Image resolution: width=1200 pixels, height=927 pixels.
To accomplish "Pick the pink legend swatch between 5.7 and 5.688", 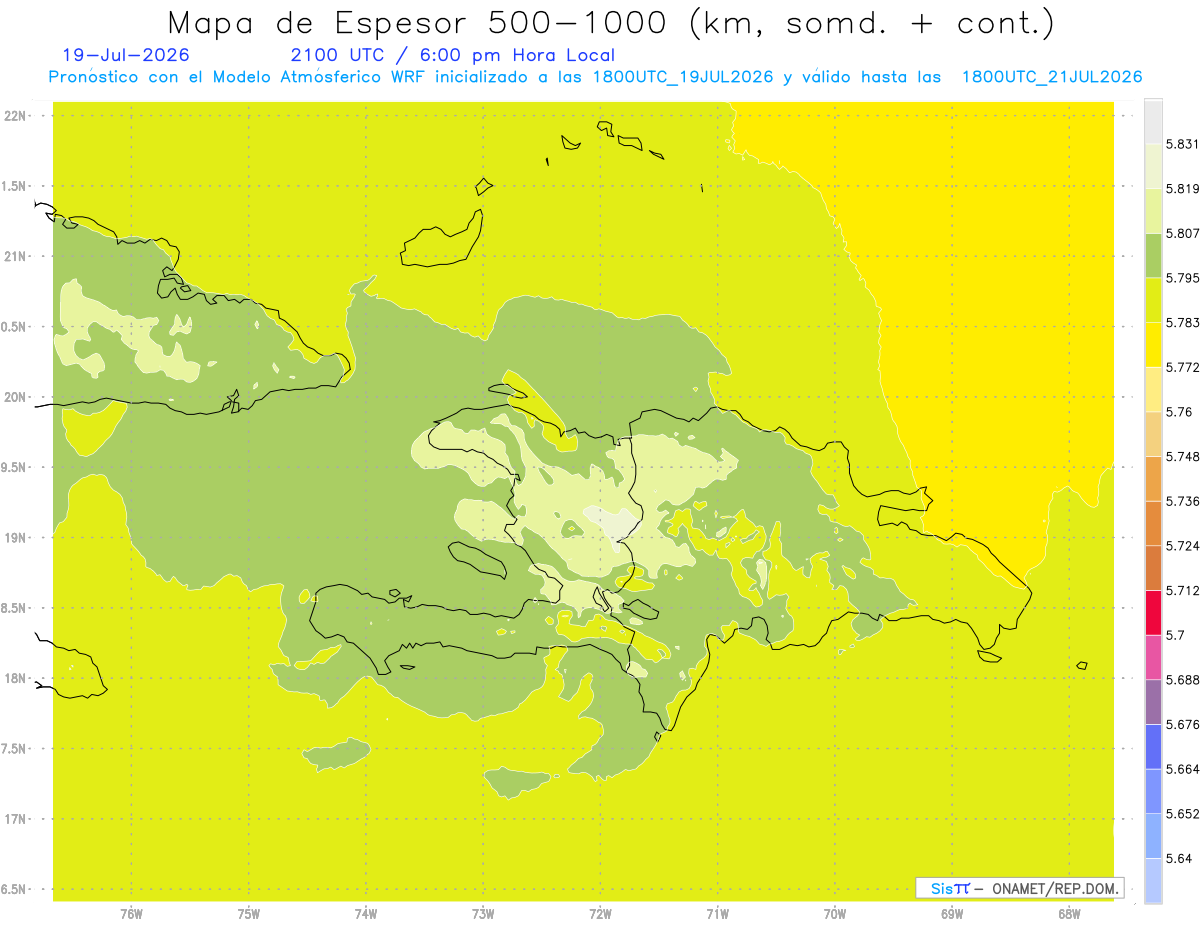I will 1153,657.
